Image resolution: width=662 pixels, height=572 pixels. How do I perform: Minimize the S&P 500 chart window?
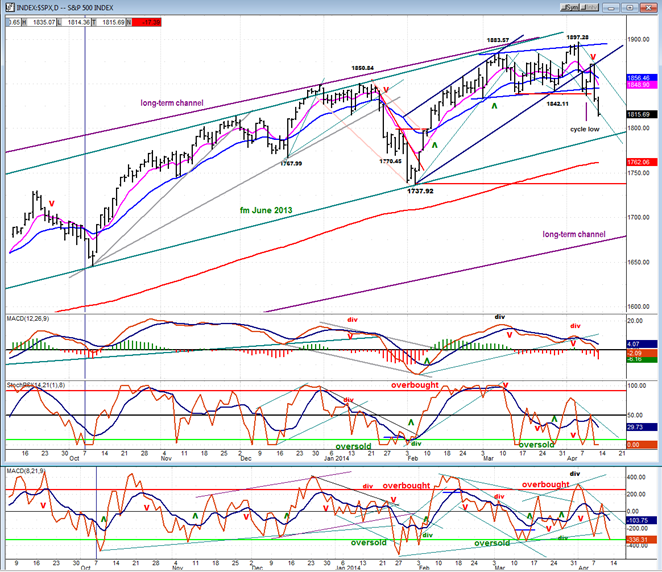pos(611,7)
